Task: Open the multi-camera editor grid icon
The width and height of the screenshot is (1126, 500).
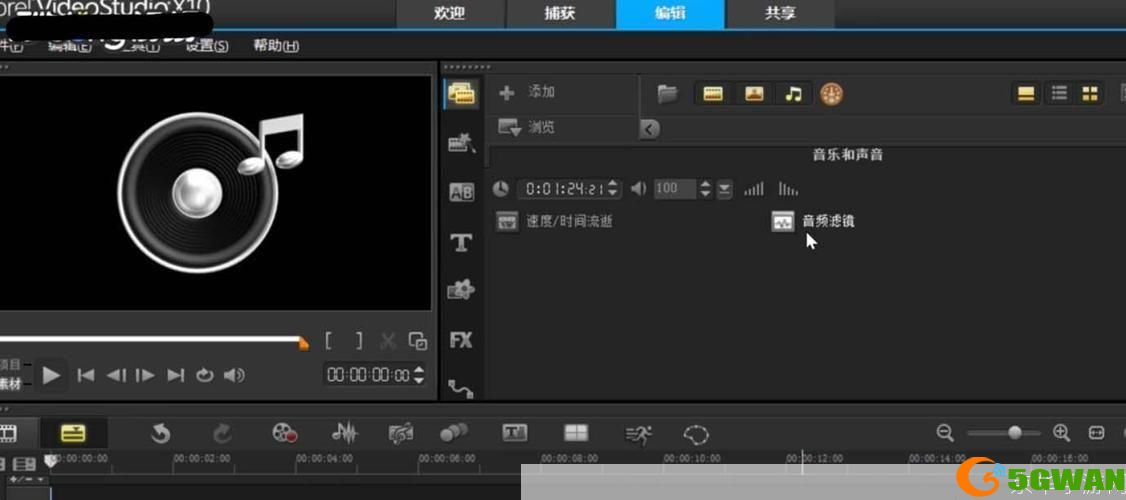Action: click(x=576, y=432)
